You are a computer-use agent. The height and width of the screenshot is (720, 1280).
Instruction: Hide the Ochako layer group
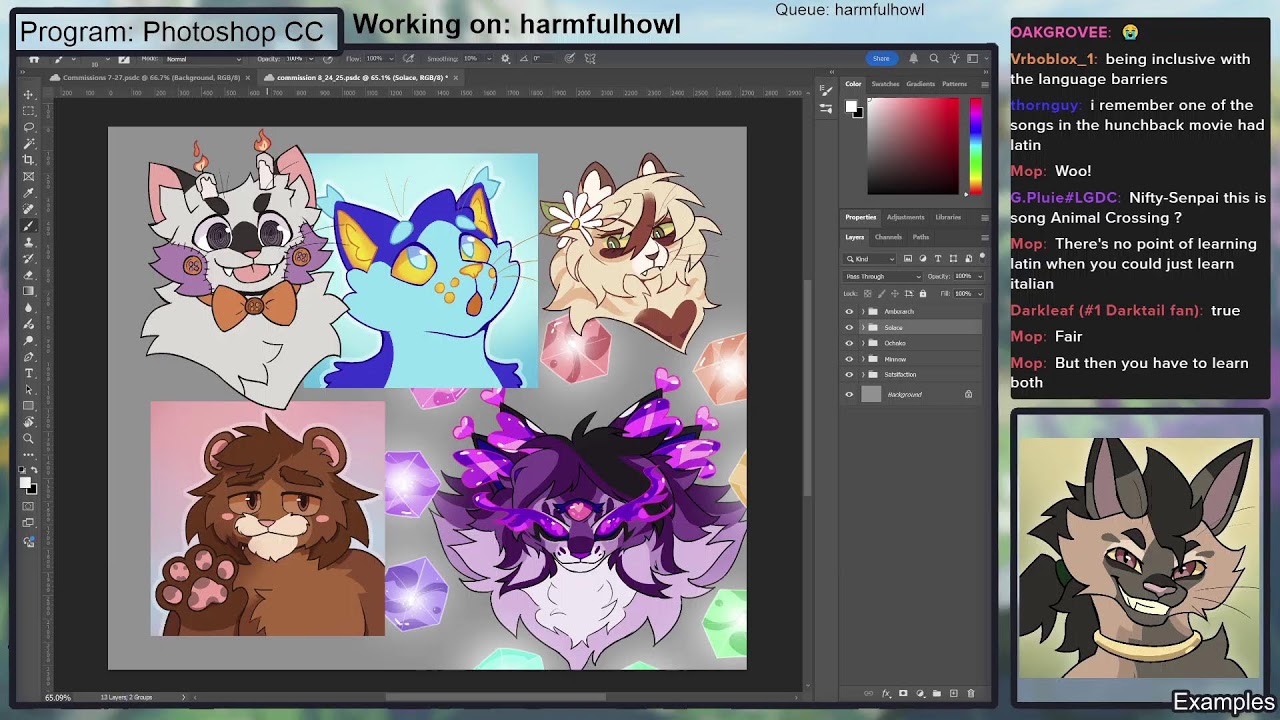pos(849,343)
